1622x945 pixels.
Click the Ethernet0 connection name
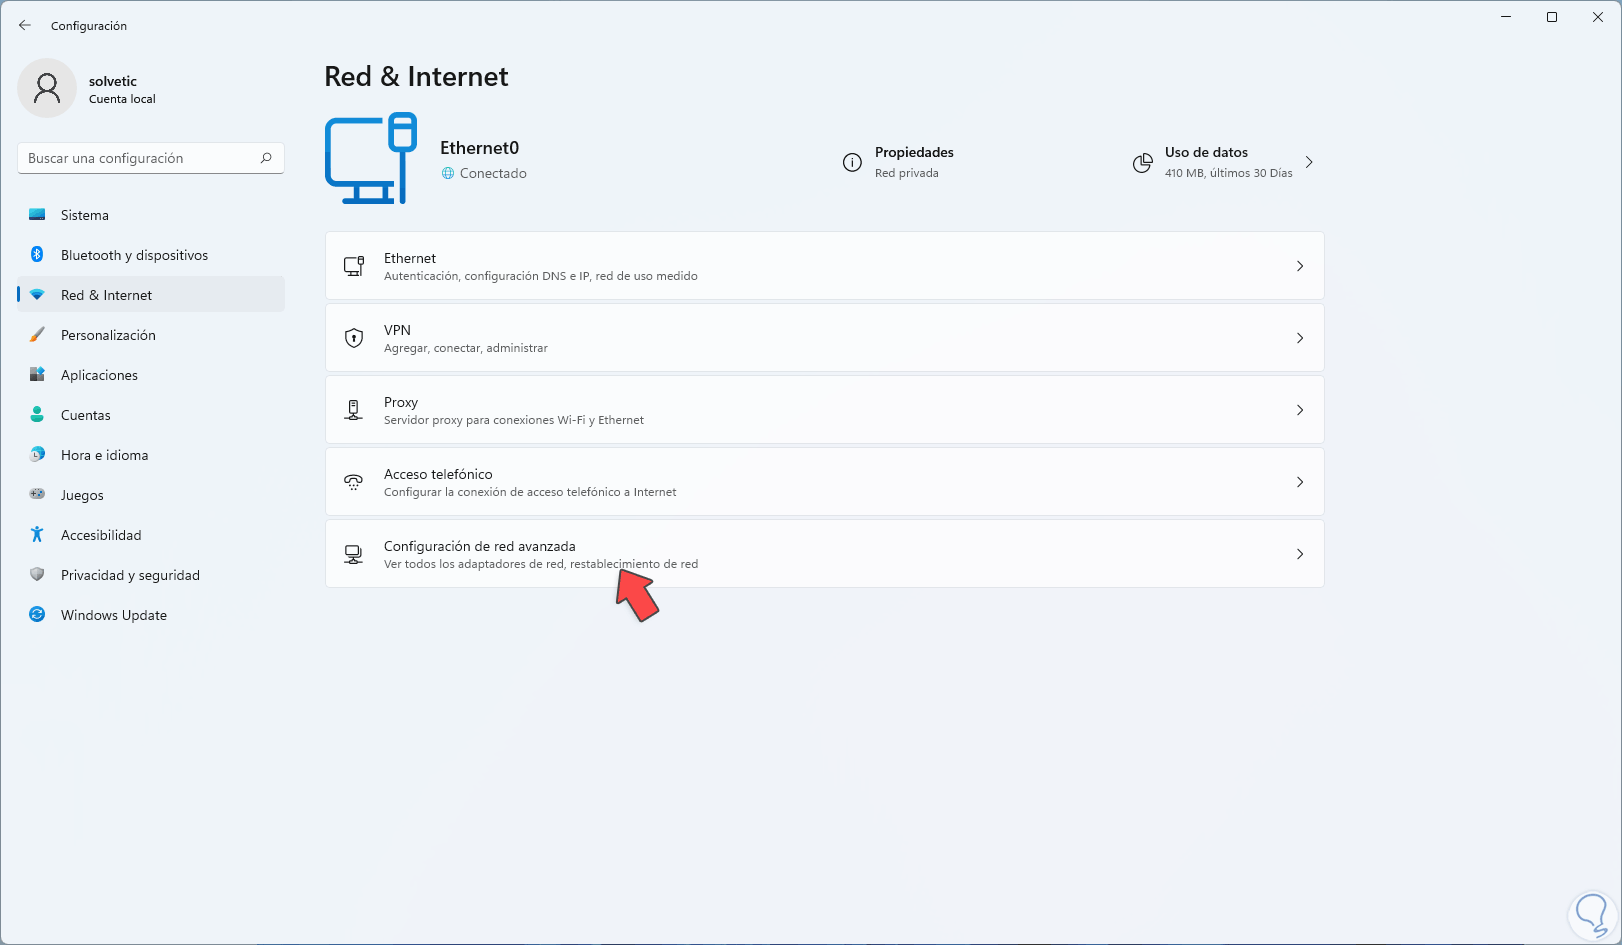480,148
